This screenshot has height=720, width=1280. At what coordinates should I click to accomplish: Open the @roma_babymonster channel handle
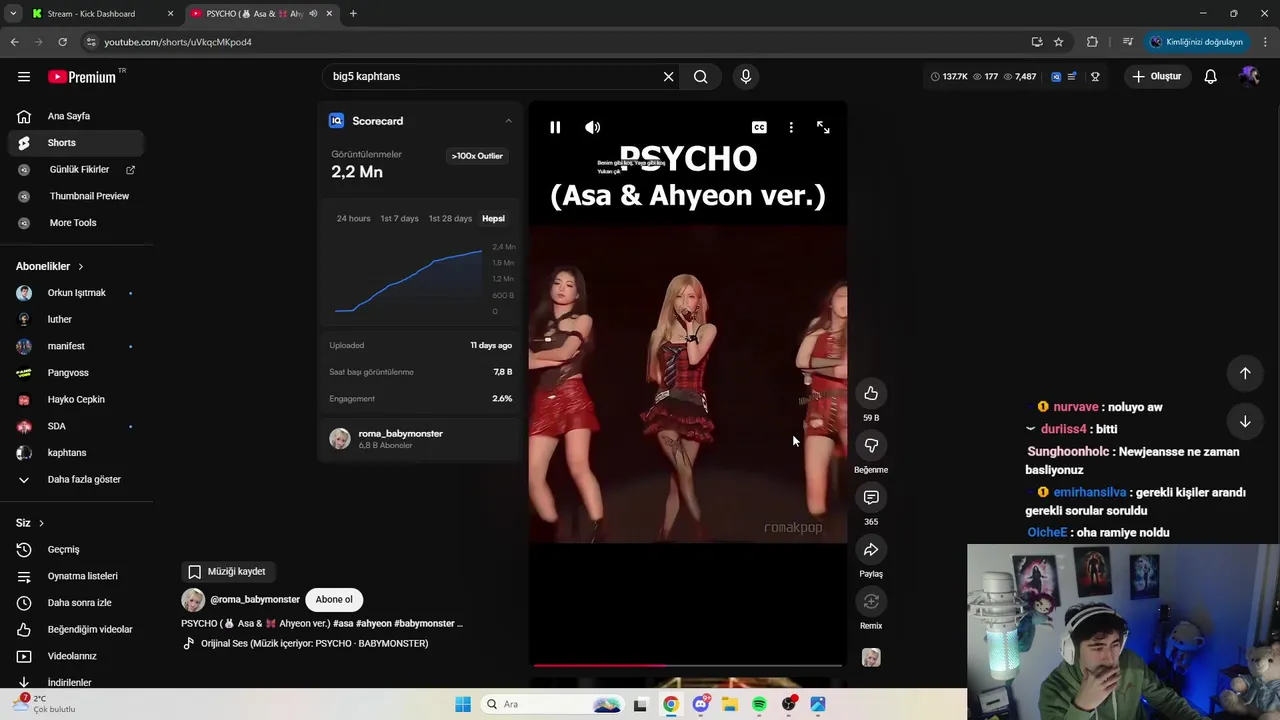click(x=255, y=599)
